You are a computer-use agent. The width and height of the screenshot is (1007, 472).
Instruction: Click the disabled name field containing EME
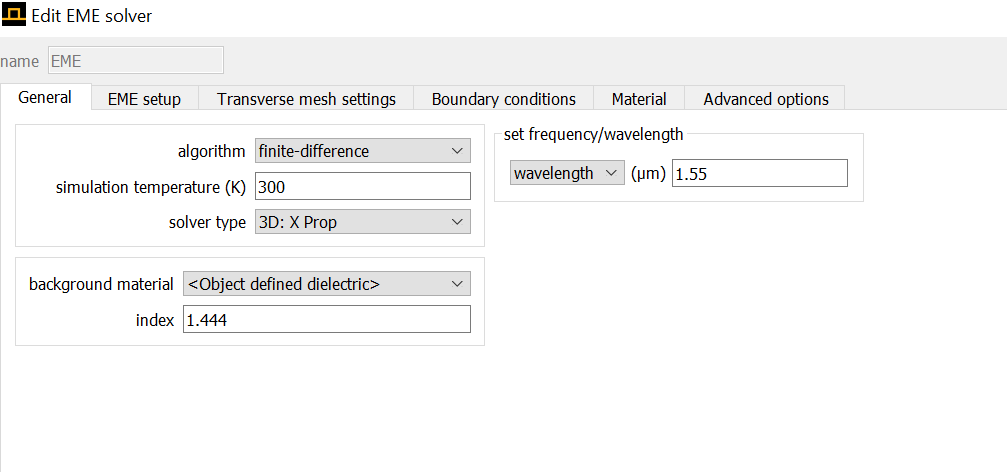click(x=136, y=61)
